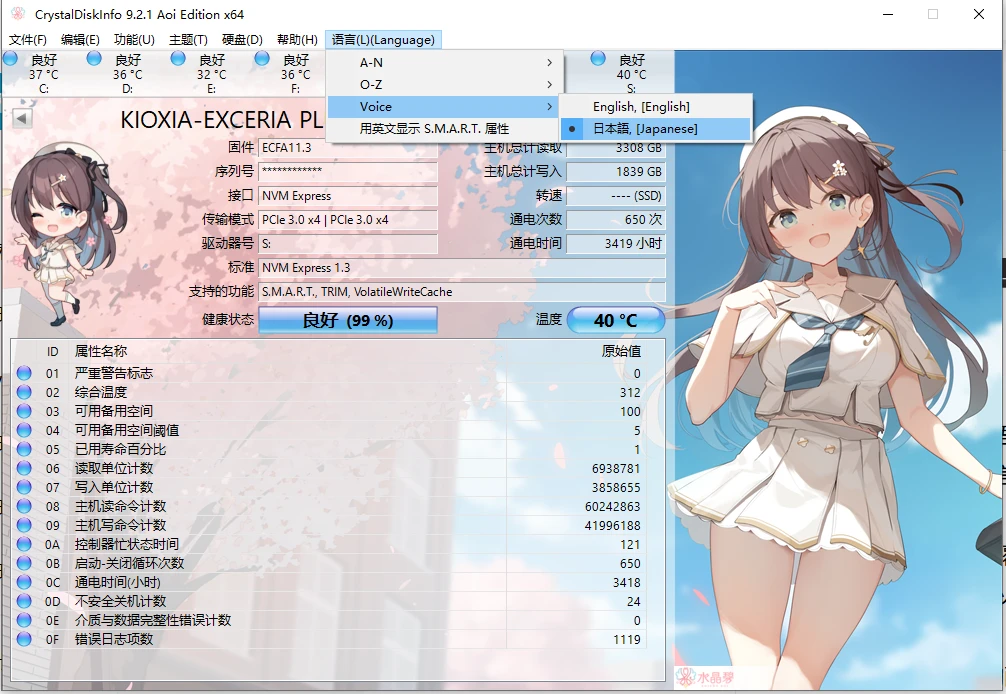Viewport: 1006px width, 694px height.
Task: Click the 属性名称 column header
Action: pyautogui.click(x=101, y=351)
